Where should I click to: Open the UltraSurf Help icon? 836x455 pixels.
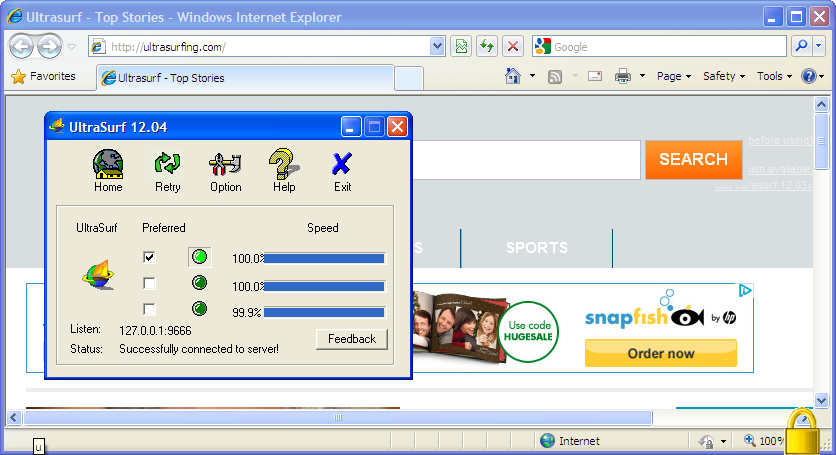tap(284, 168)
